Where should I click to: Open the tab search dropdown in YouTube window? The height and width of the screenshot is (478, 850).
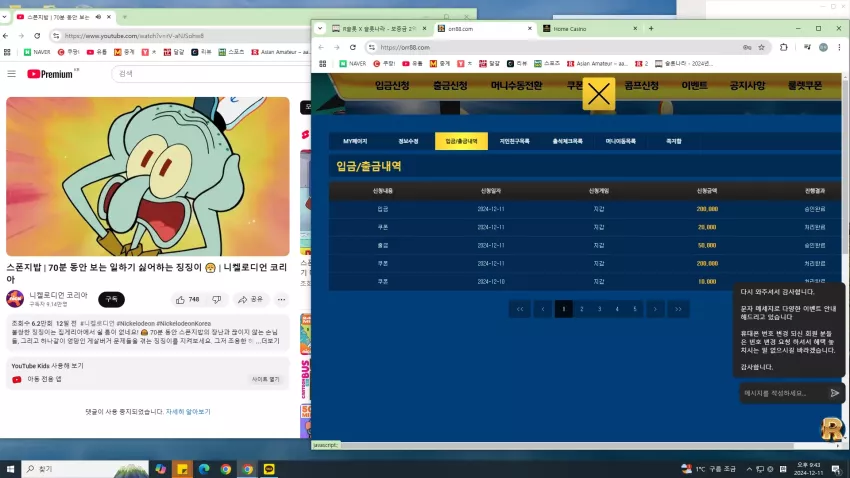[x=4, y=17]
